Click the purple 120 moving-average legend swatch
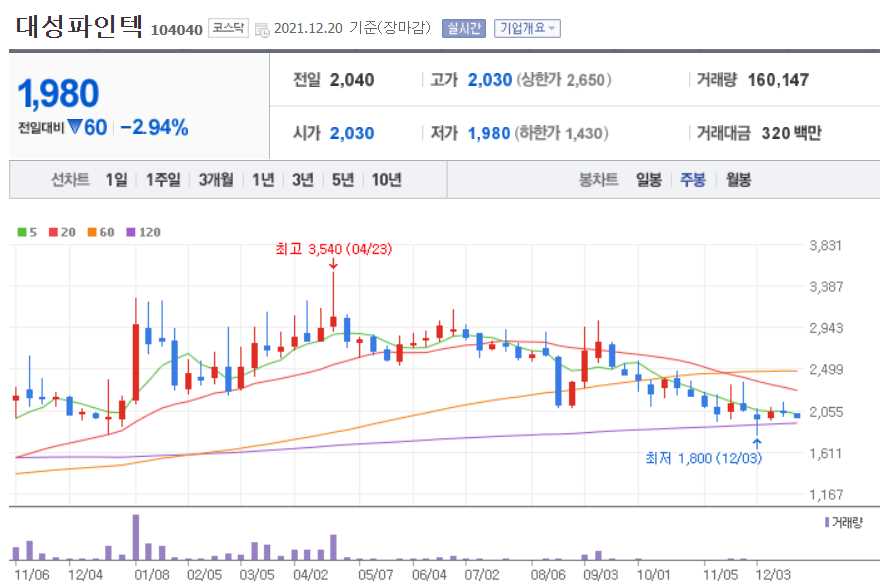The image size is (880, 585). coord(131,232)
